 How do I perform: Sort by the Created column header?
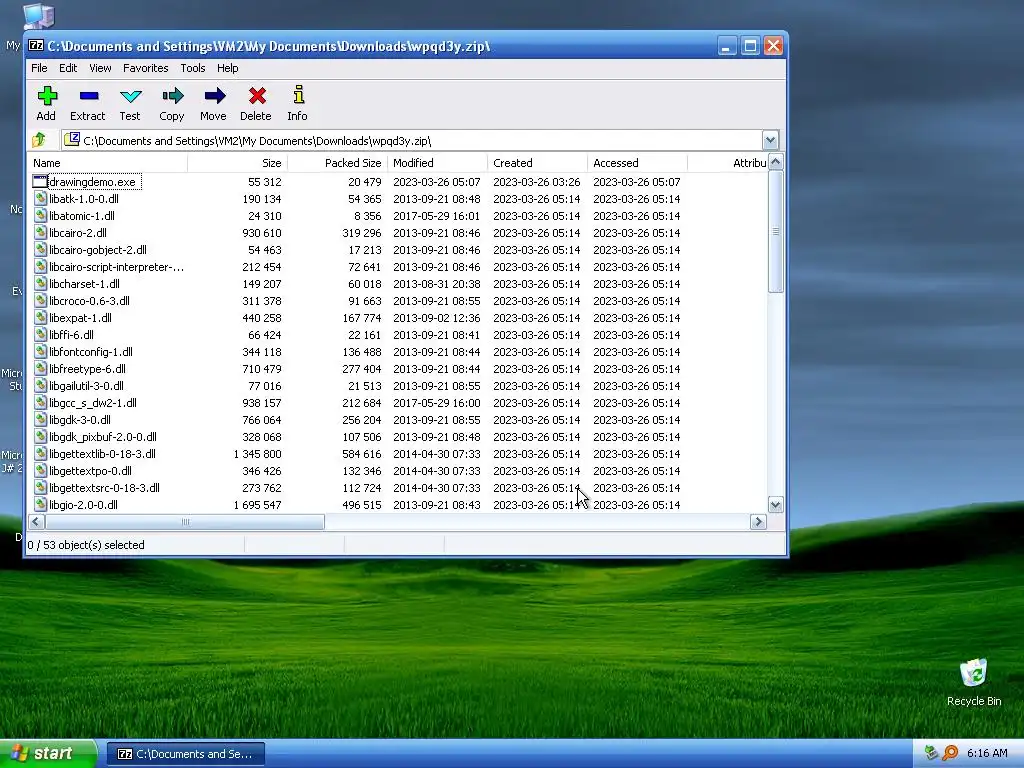pos(537,163)
